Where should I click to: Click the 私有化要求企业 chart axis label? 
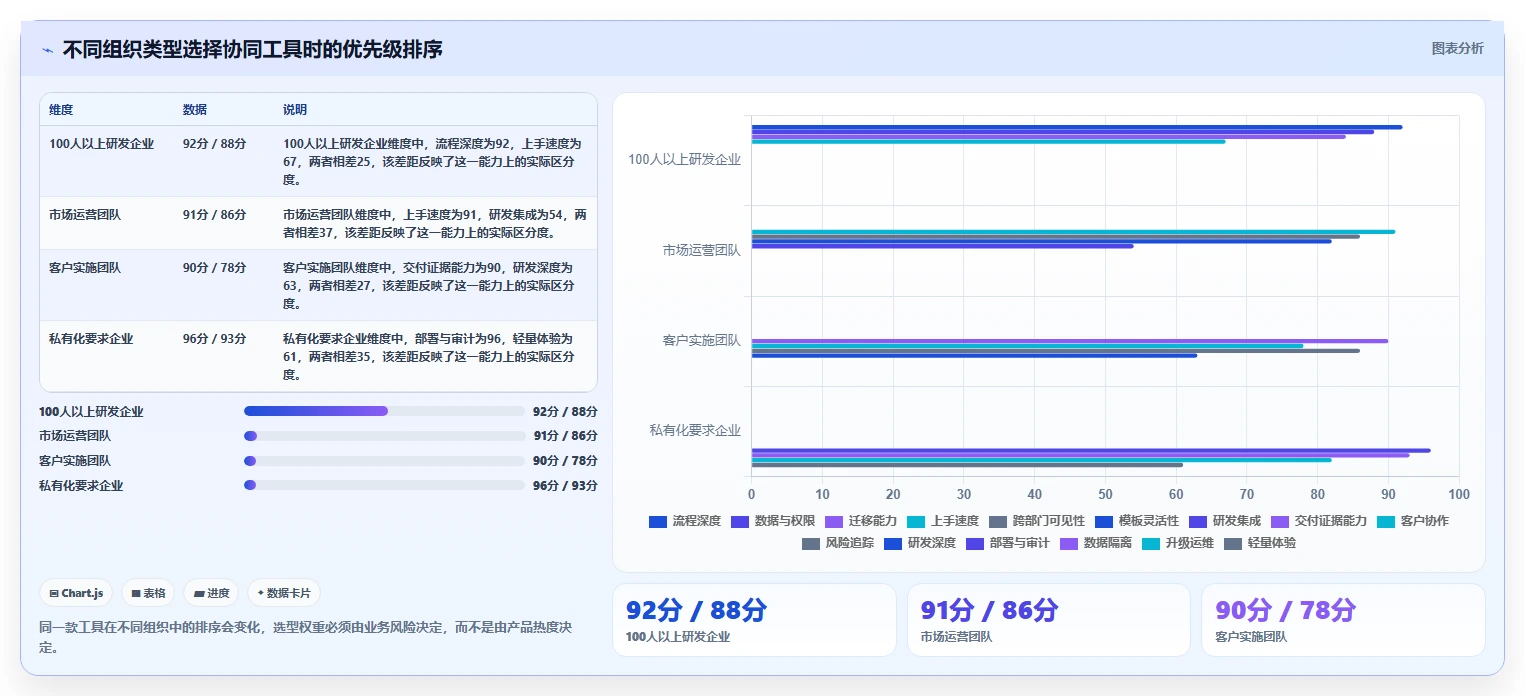pyautogui.click(x=695, y=430)
